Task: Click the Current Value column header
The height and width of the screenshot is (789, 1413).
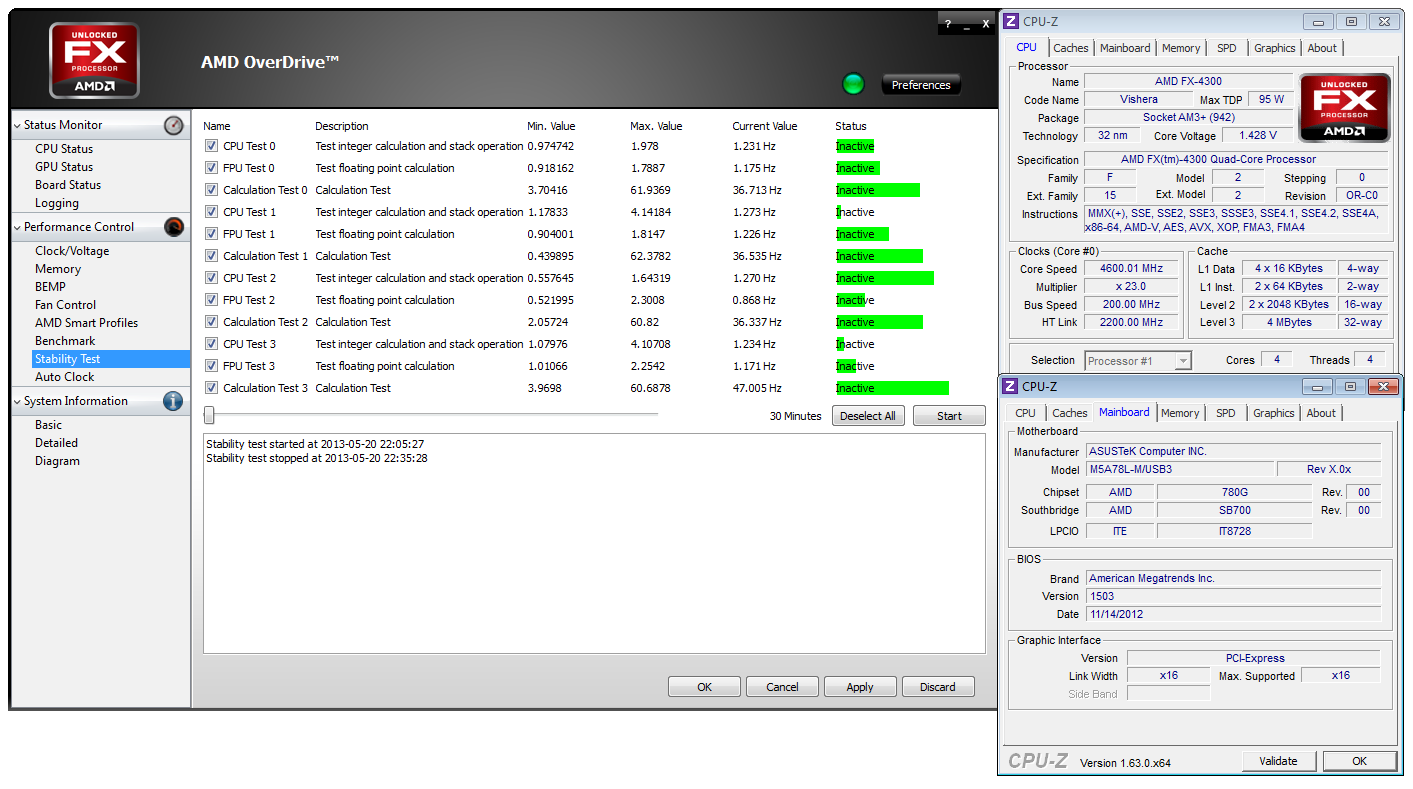Action: [x=765, y=126]
